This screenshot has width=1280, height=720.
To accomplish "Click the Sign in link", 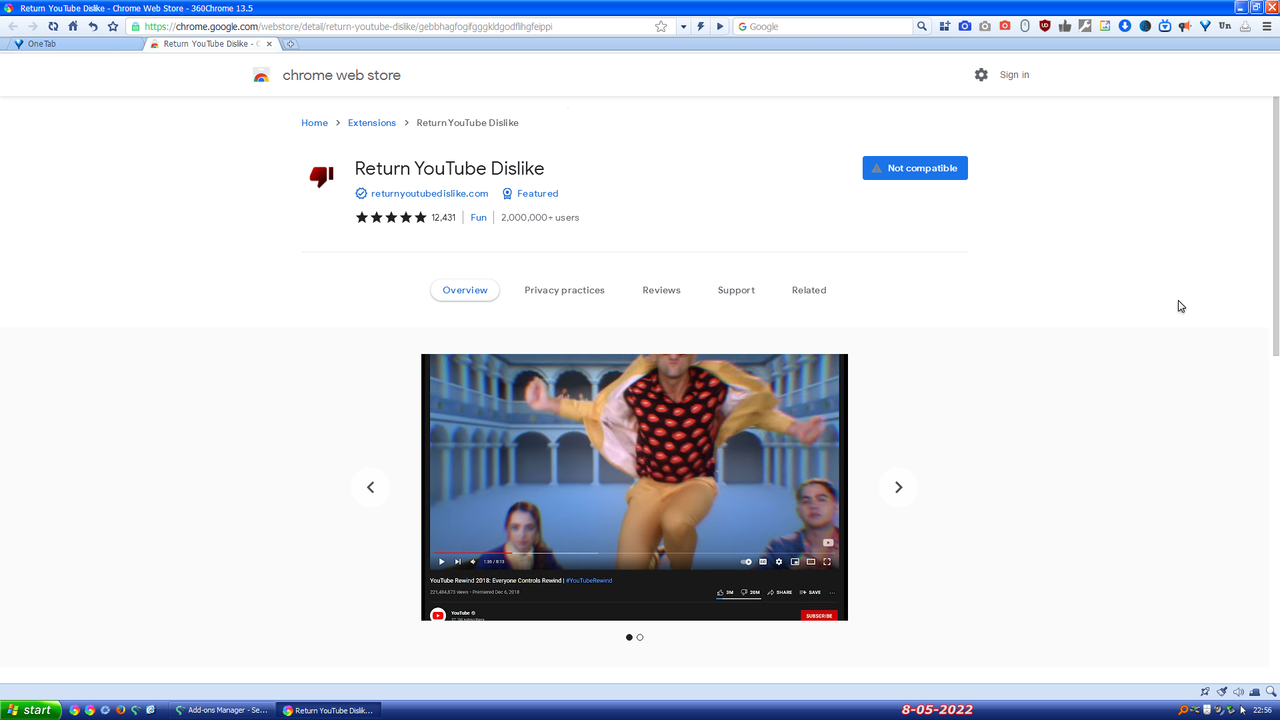I will tap(1014, 75).
